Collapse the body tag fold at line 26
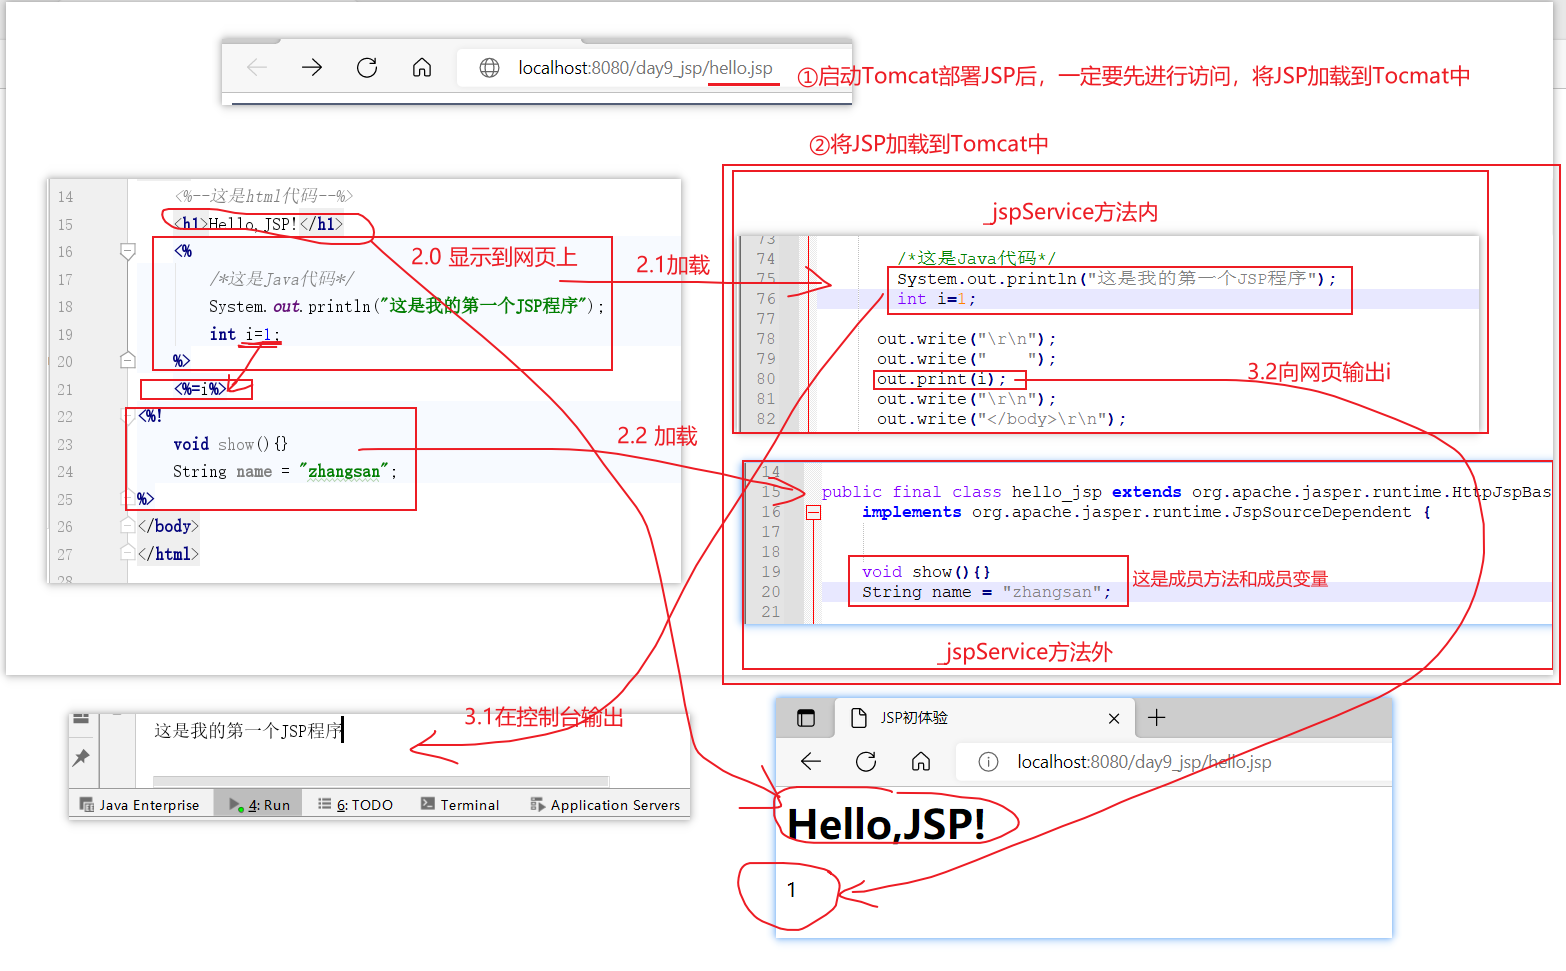 128,525
